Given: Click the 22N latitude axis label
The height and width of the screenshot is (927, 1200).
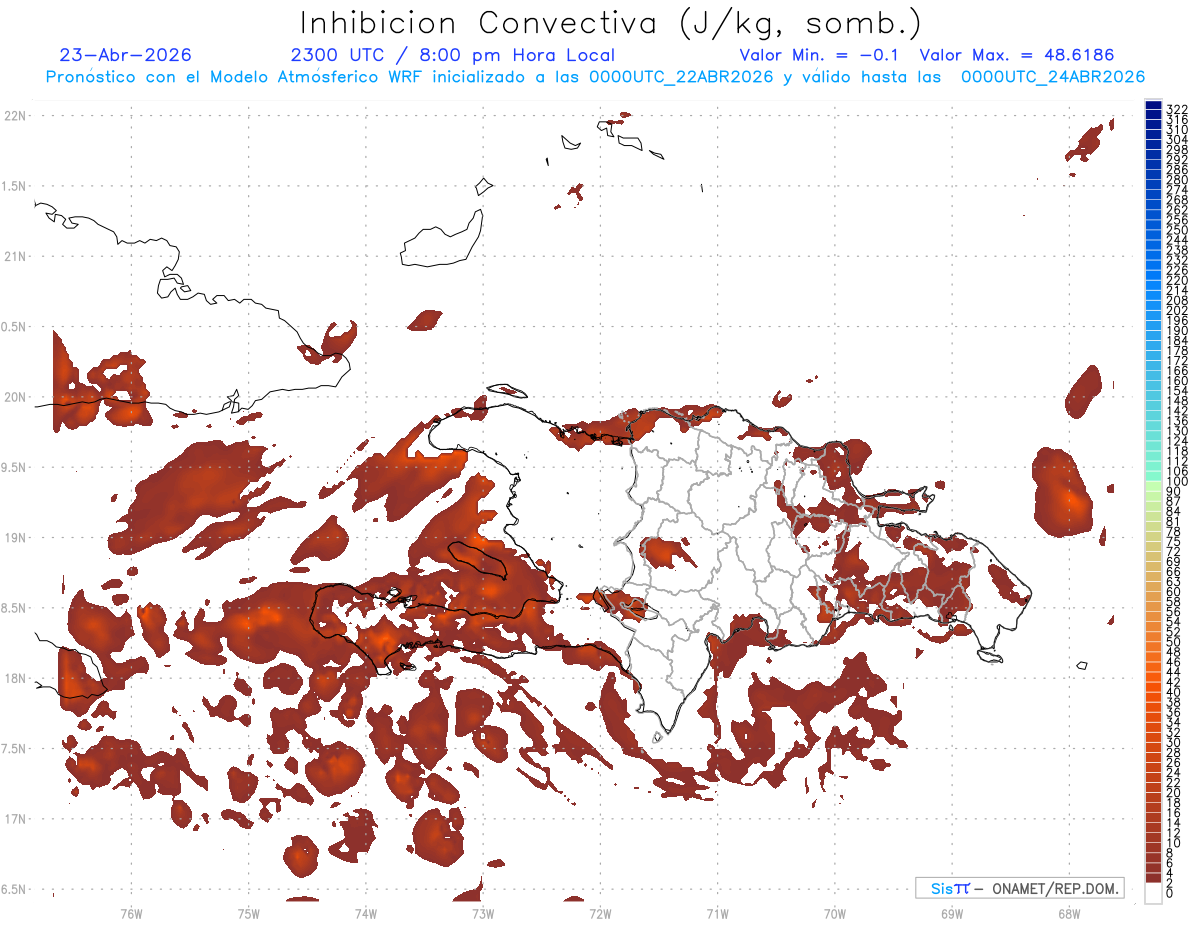Looking at the screenshot, I should (16, 116).
